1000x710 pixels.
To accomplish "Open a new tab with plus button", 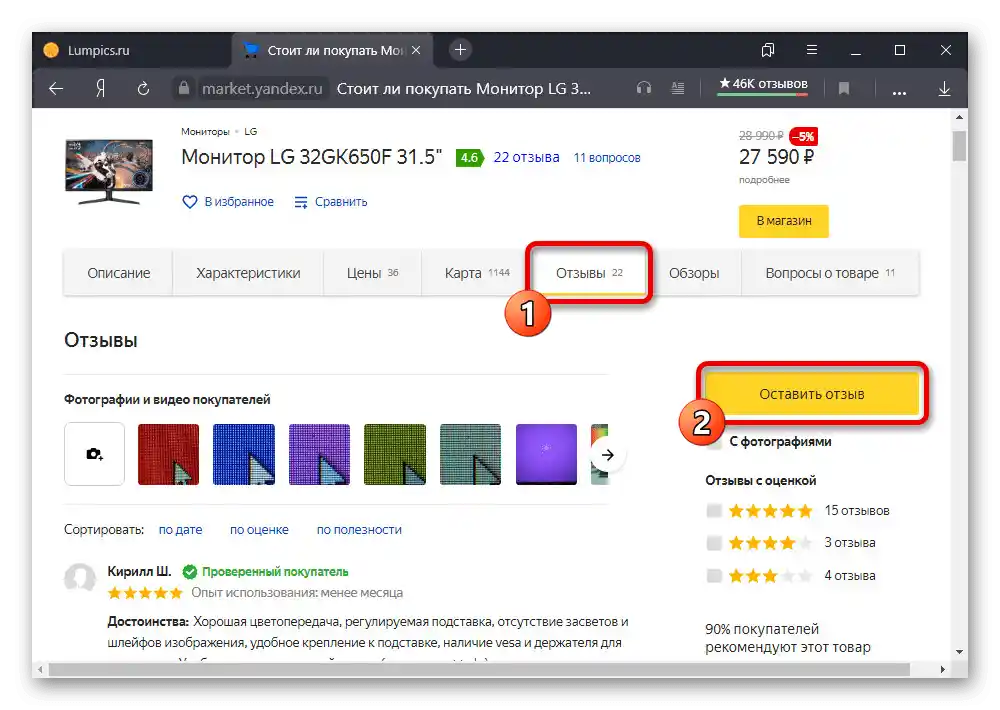I will click(460, 49).
